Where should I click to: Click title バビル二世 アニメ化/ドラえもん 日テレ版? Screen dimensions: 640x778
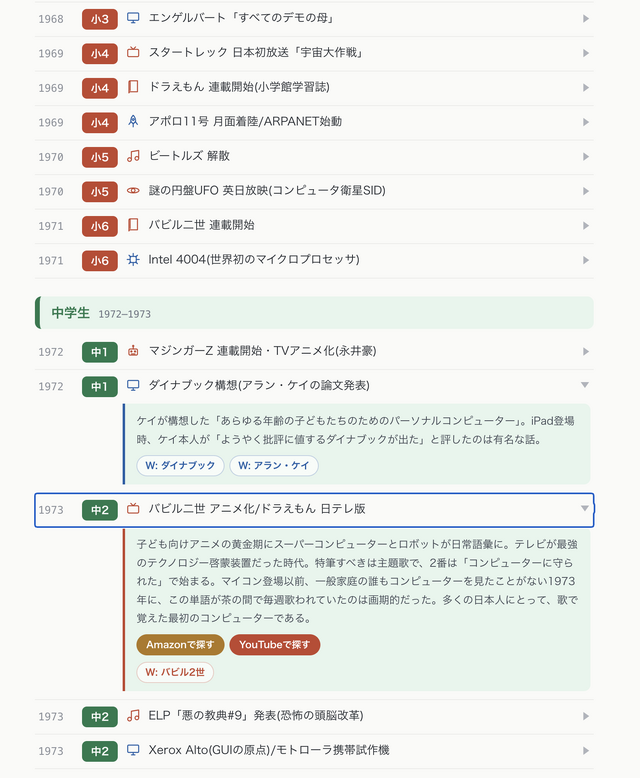pos(257,509)
